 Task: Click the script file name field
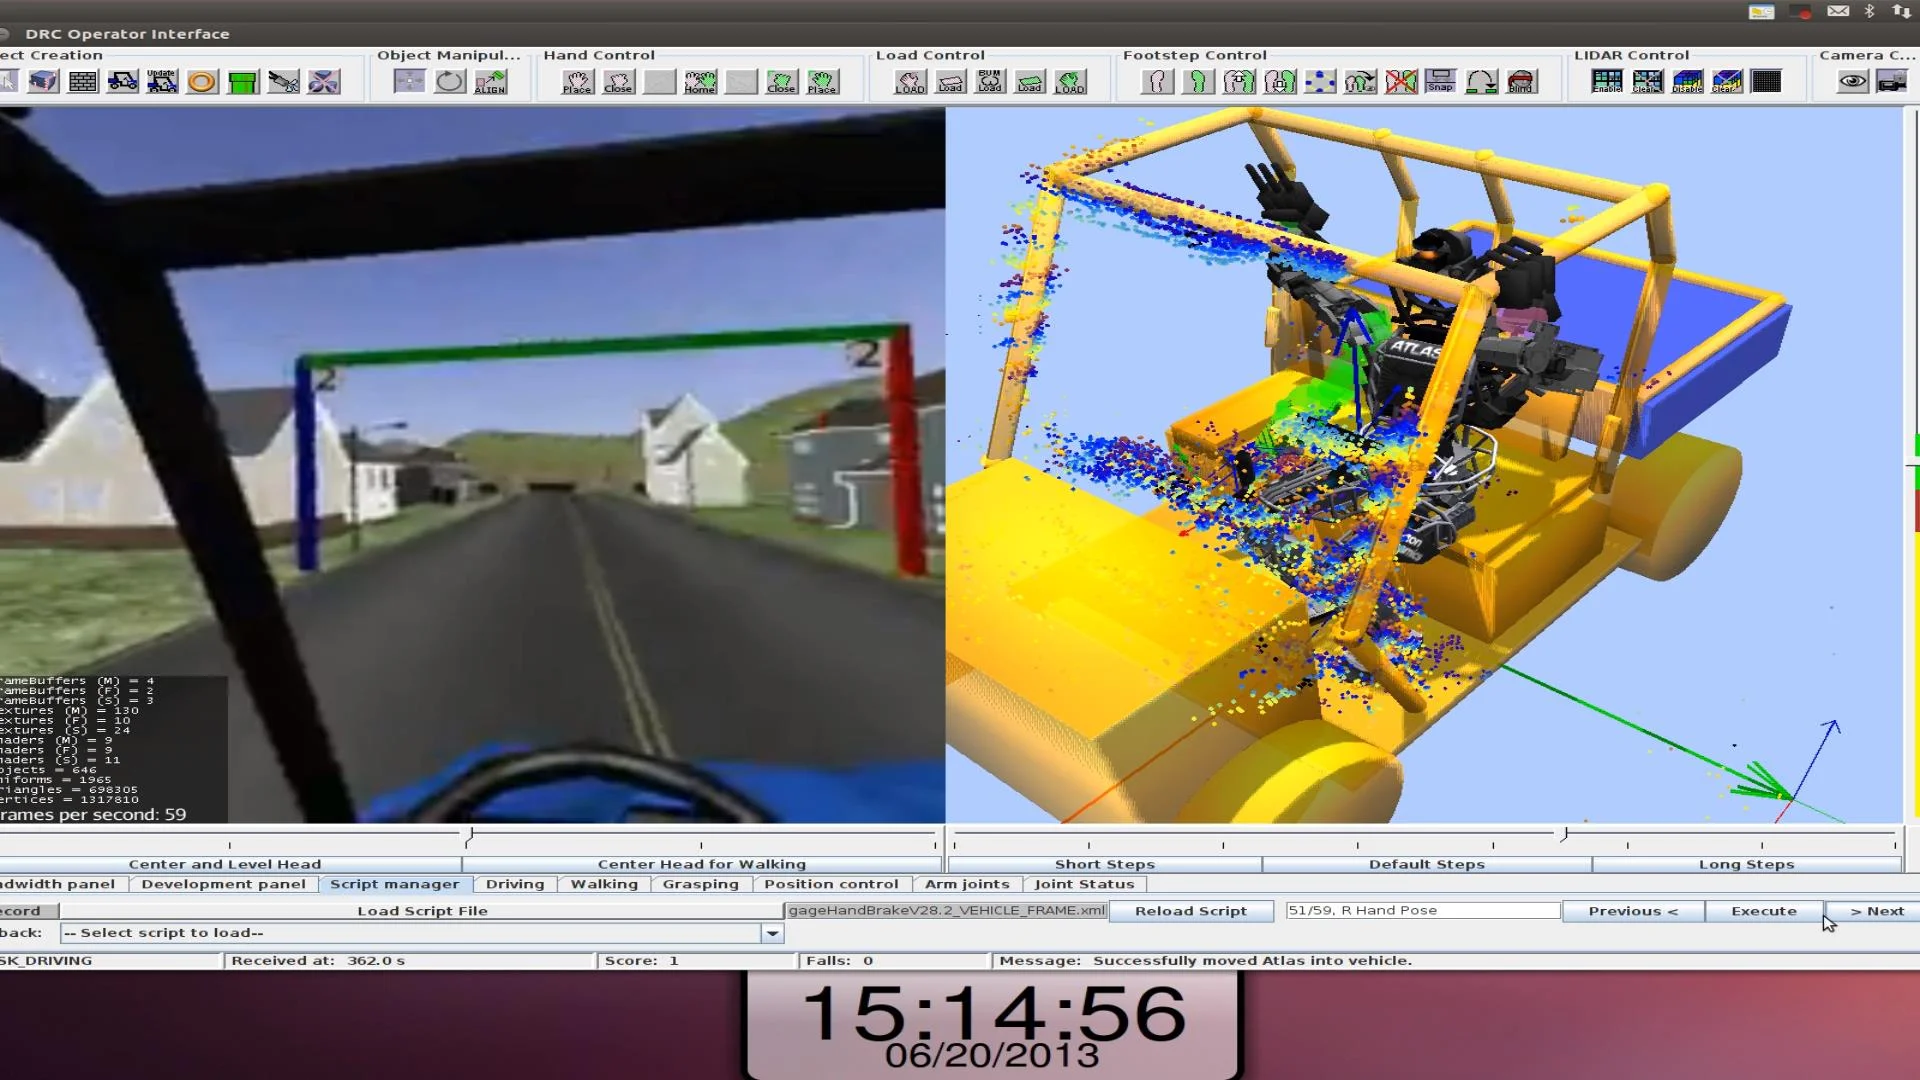click(946, 910)
